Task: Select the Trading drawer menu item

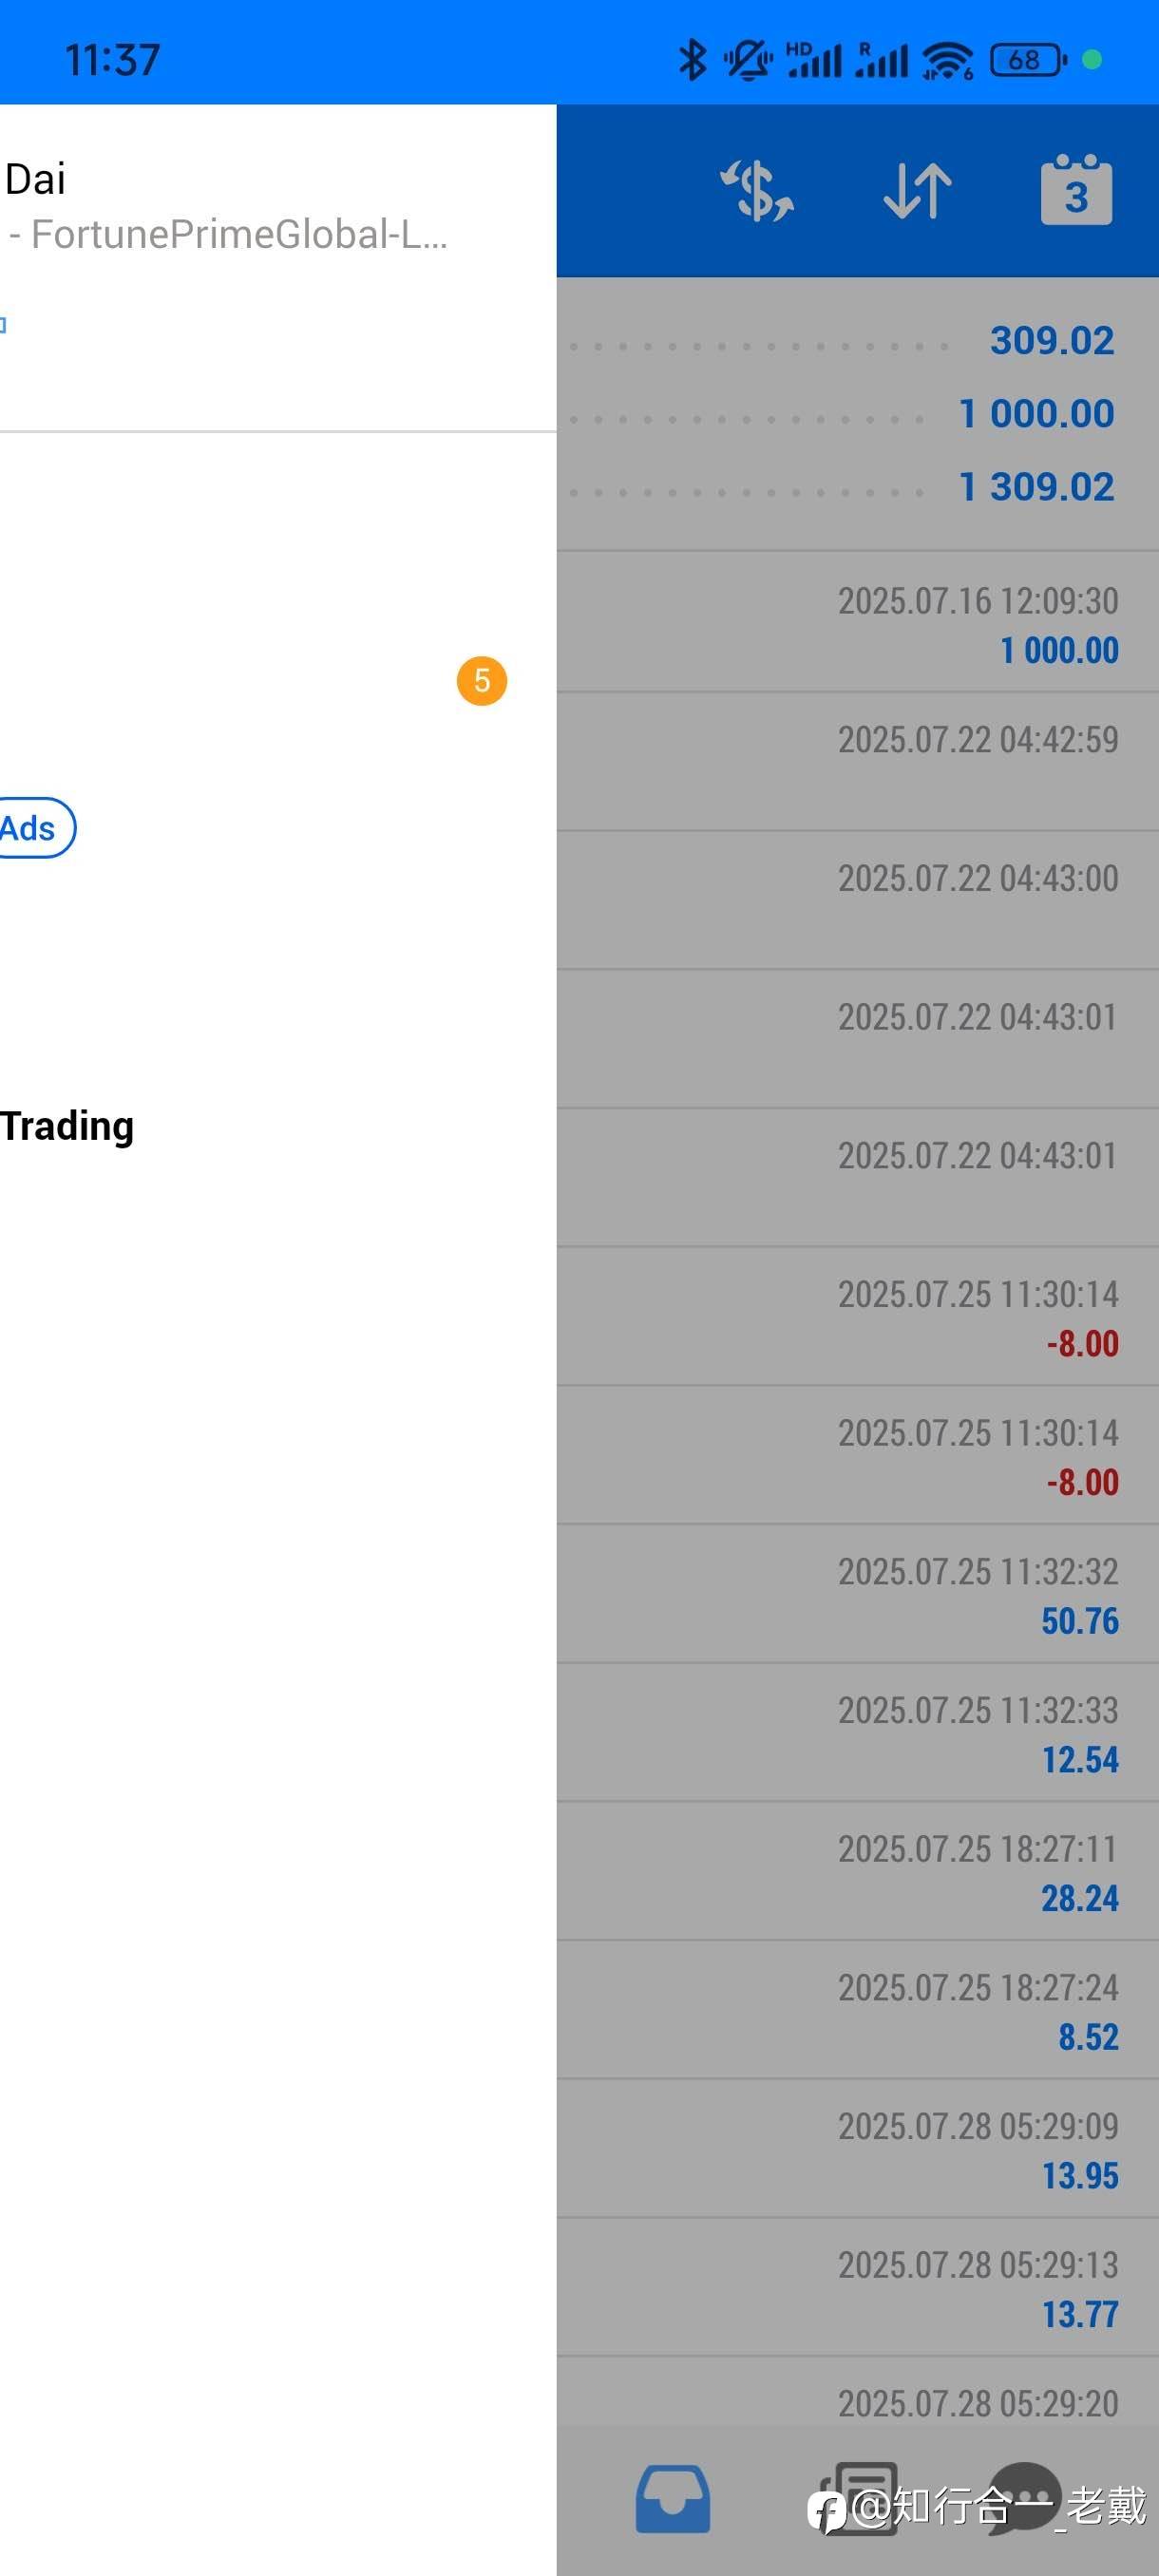Action: point(67,1125)
